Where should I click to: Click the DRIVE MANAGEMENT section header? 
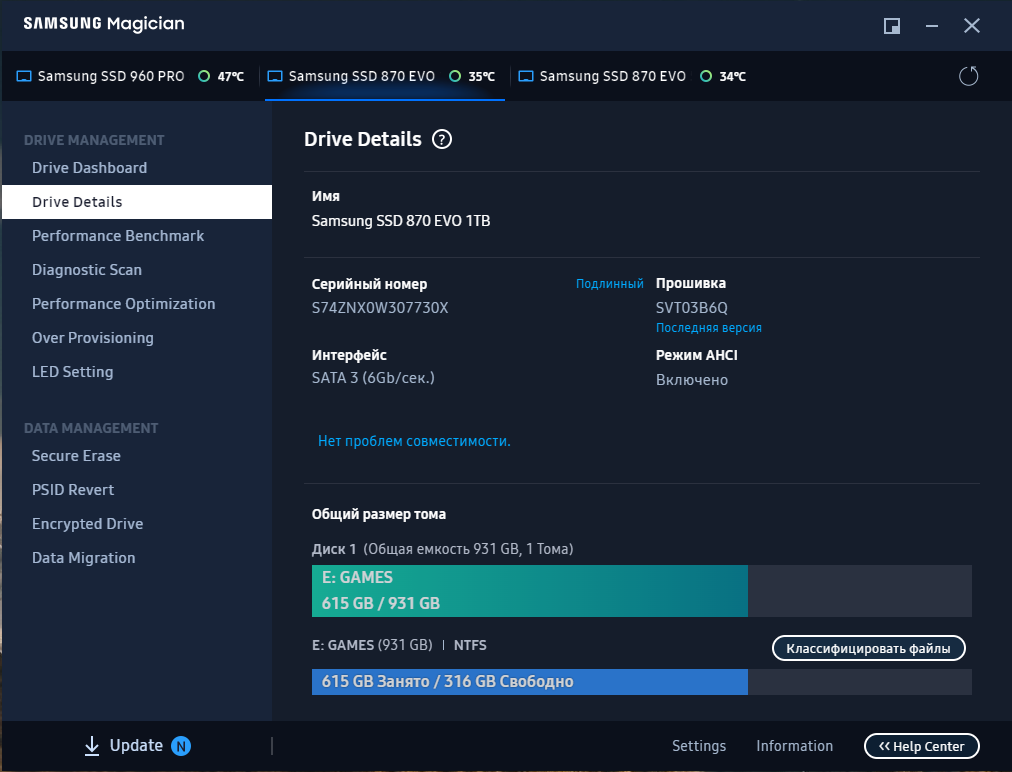pyautogui.click(x=94, y=140)
